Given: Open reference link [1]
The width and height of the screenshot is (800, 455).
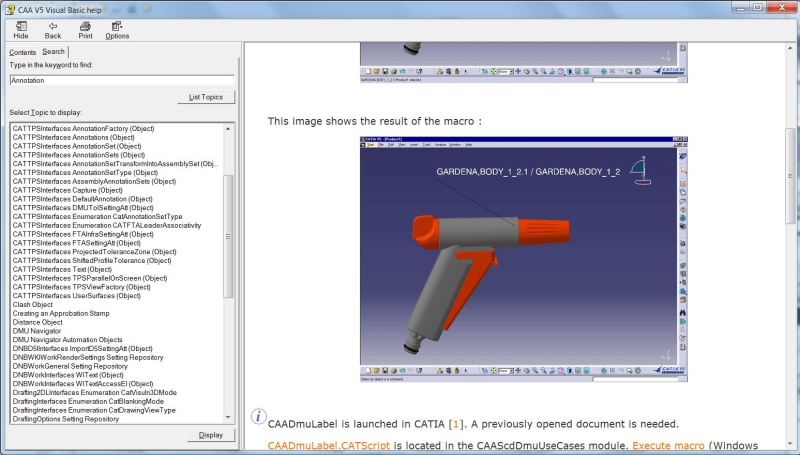Looking at the screenshot, I should 456,424.
